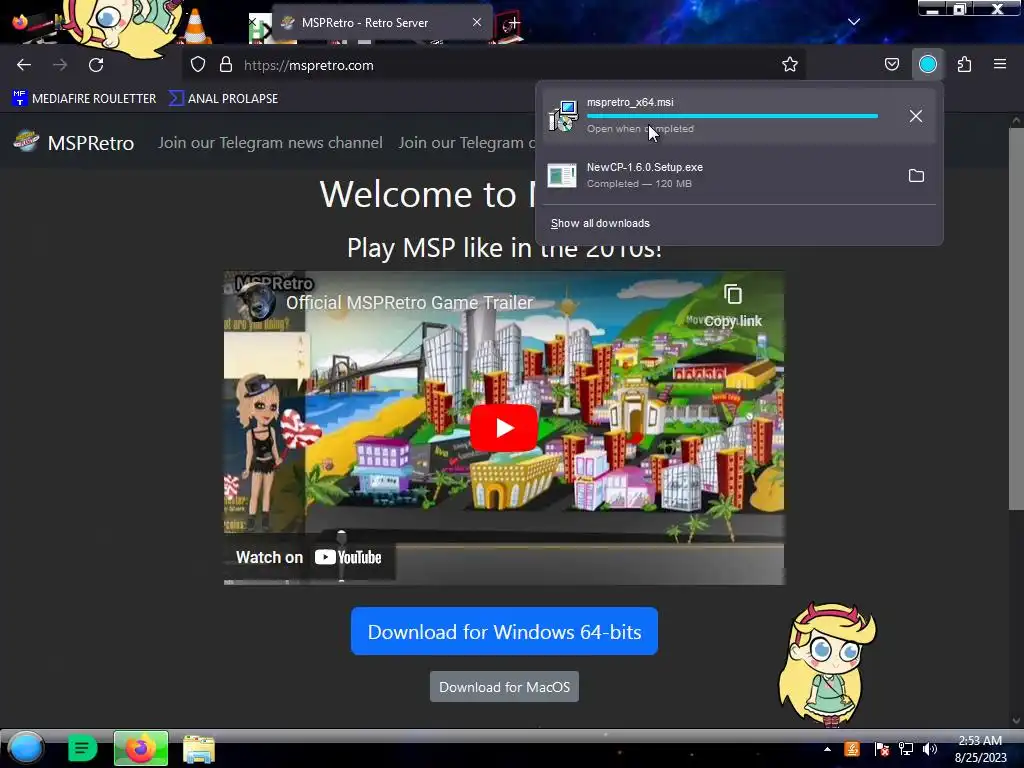1024x768 pixels.
Task: Click Download for MacOS
Action: [x=504, y=687]
